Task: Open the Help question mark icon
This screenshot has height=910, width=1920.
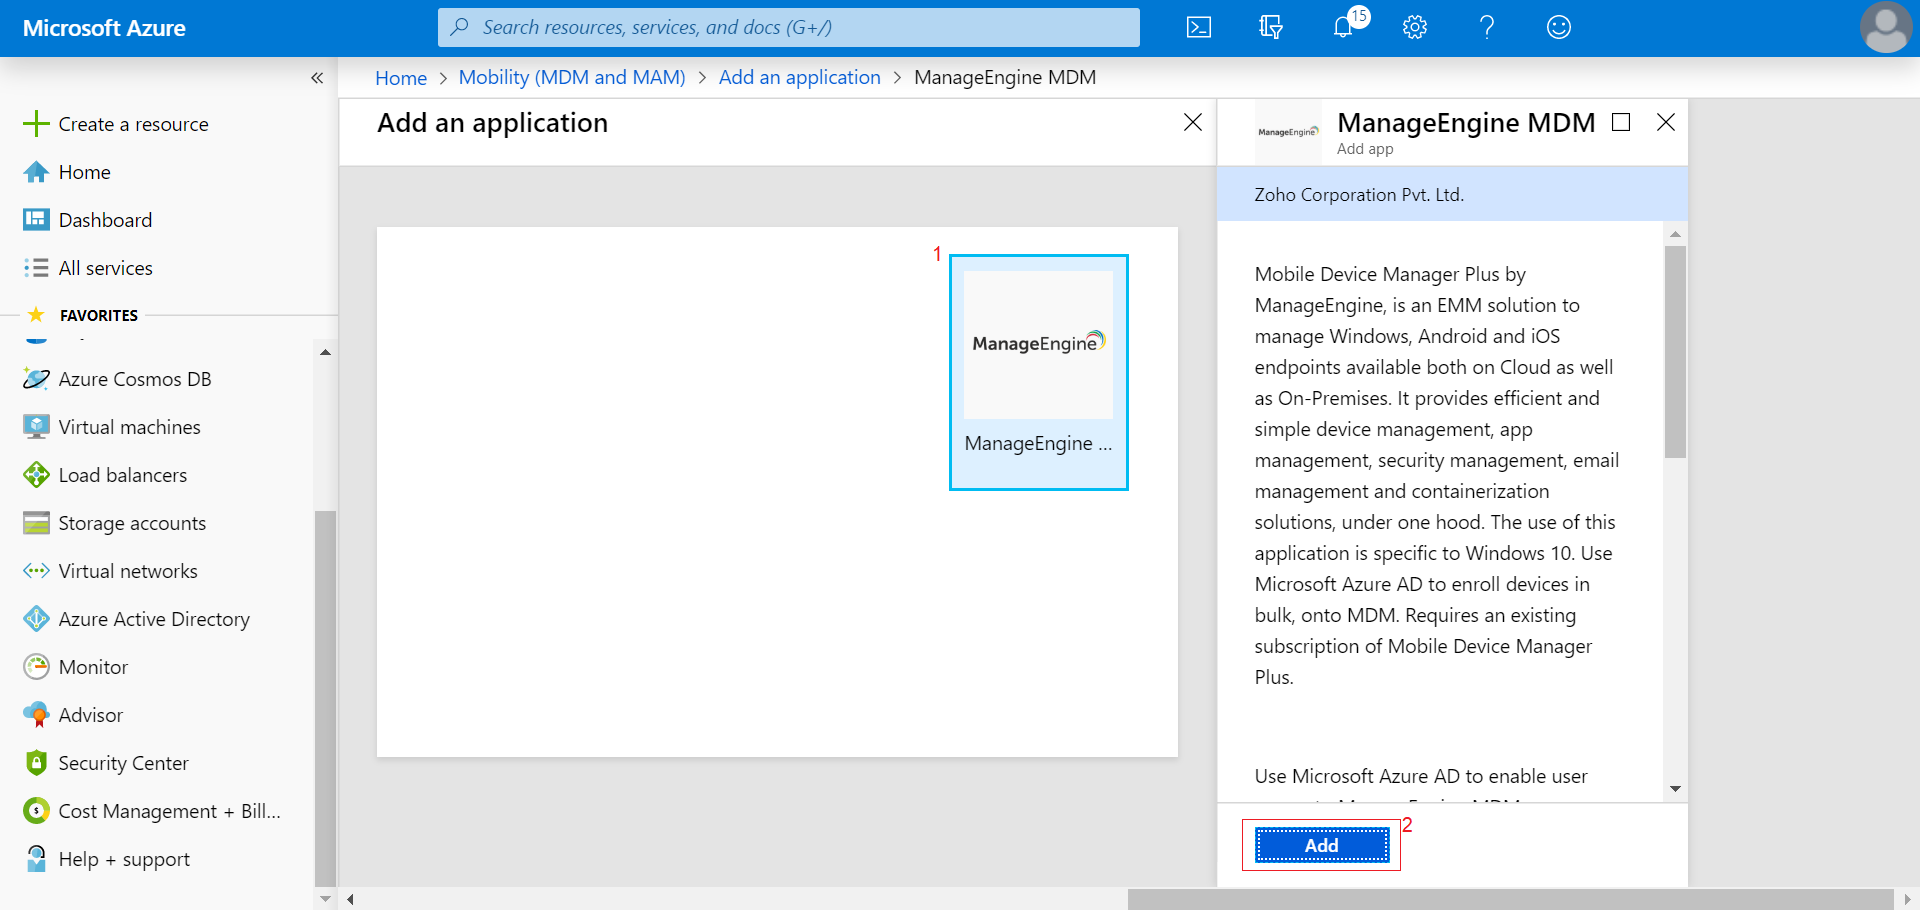Action: click(x=1487, y=27)
